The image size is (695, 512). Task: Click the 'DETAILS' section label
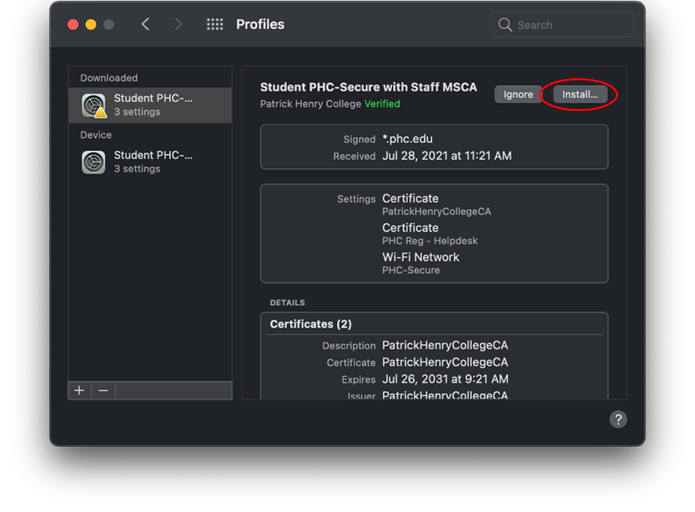(x=287, y=303)
